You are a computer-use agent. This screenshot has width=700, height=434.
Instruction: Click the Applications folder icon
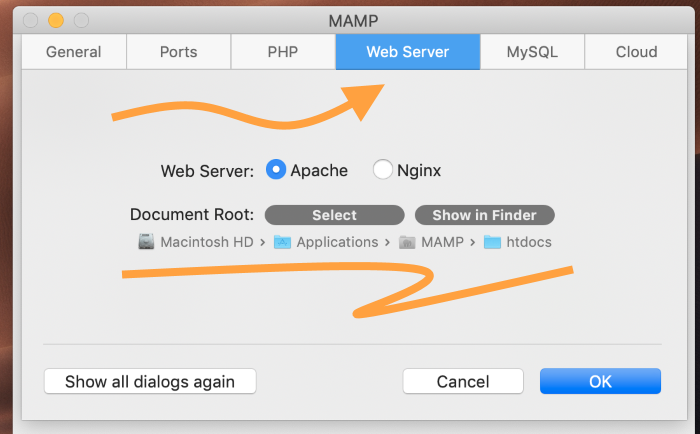pyautogui.click(x=282, y=242)
